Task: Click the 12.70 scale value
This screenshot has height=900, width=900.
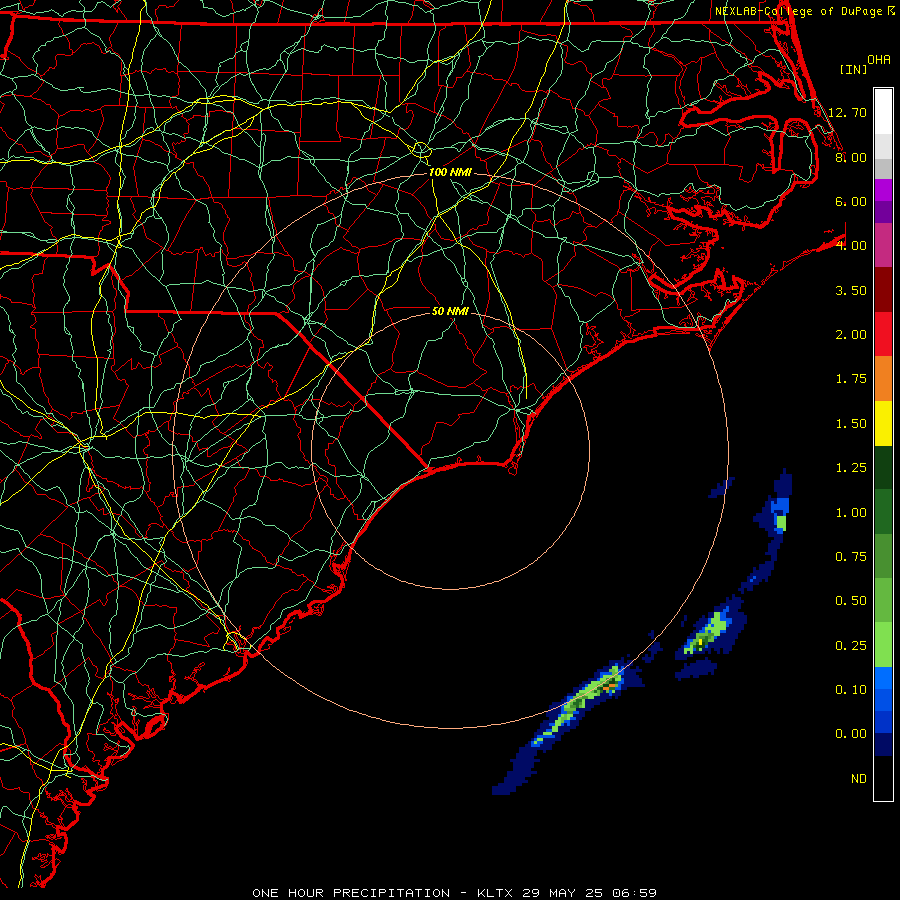Action: (x=847, y=112)
